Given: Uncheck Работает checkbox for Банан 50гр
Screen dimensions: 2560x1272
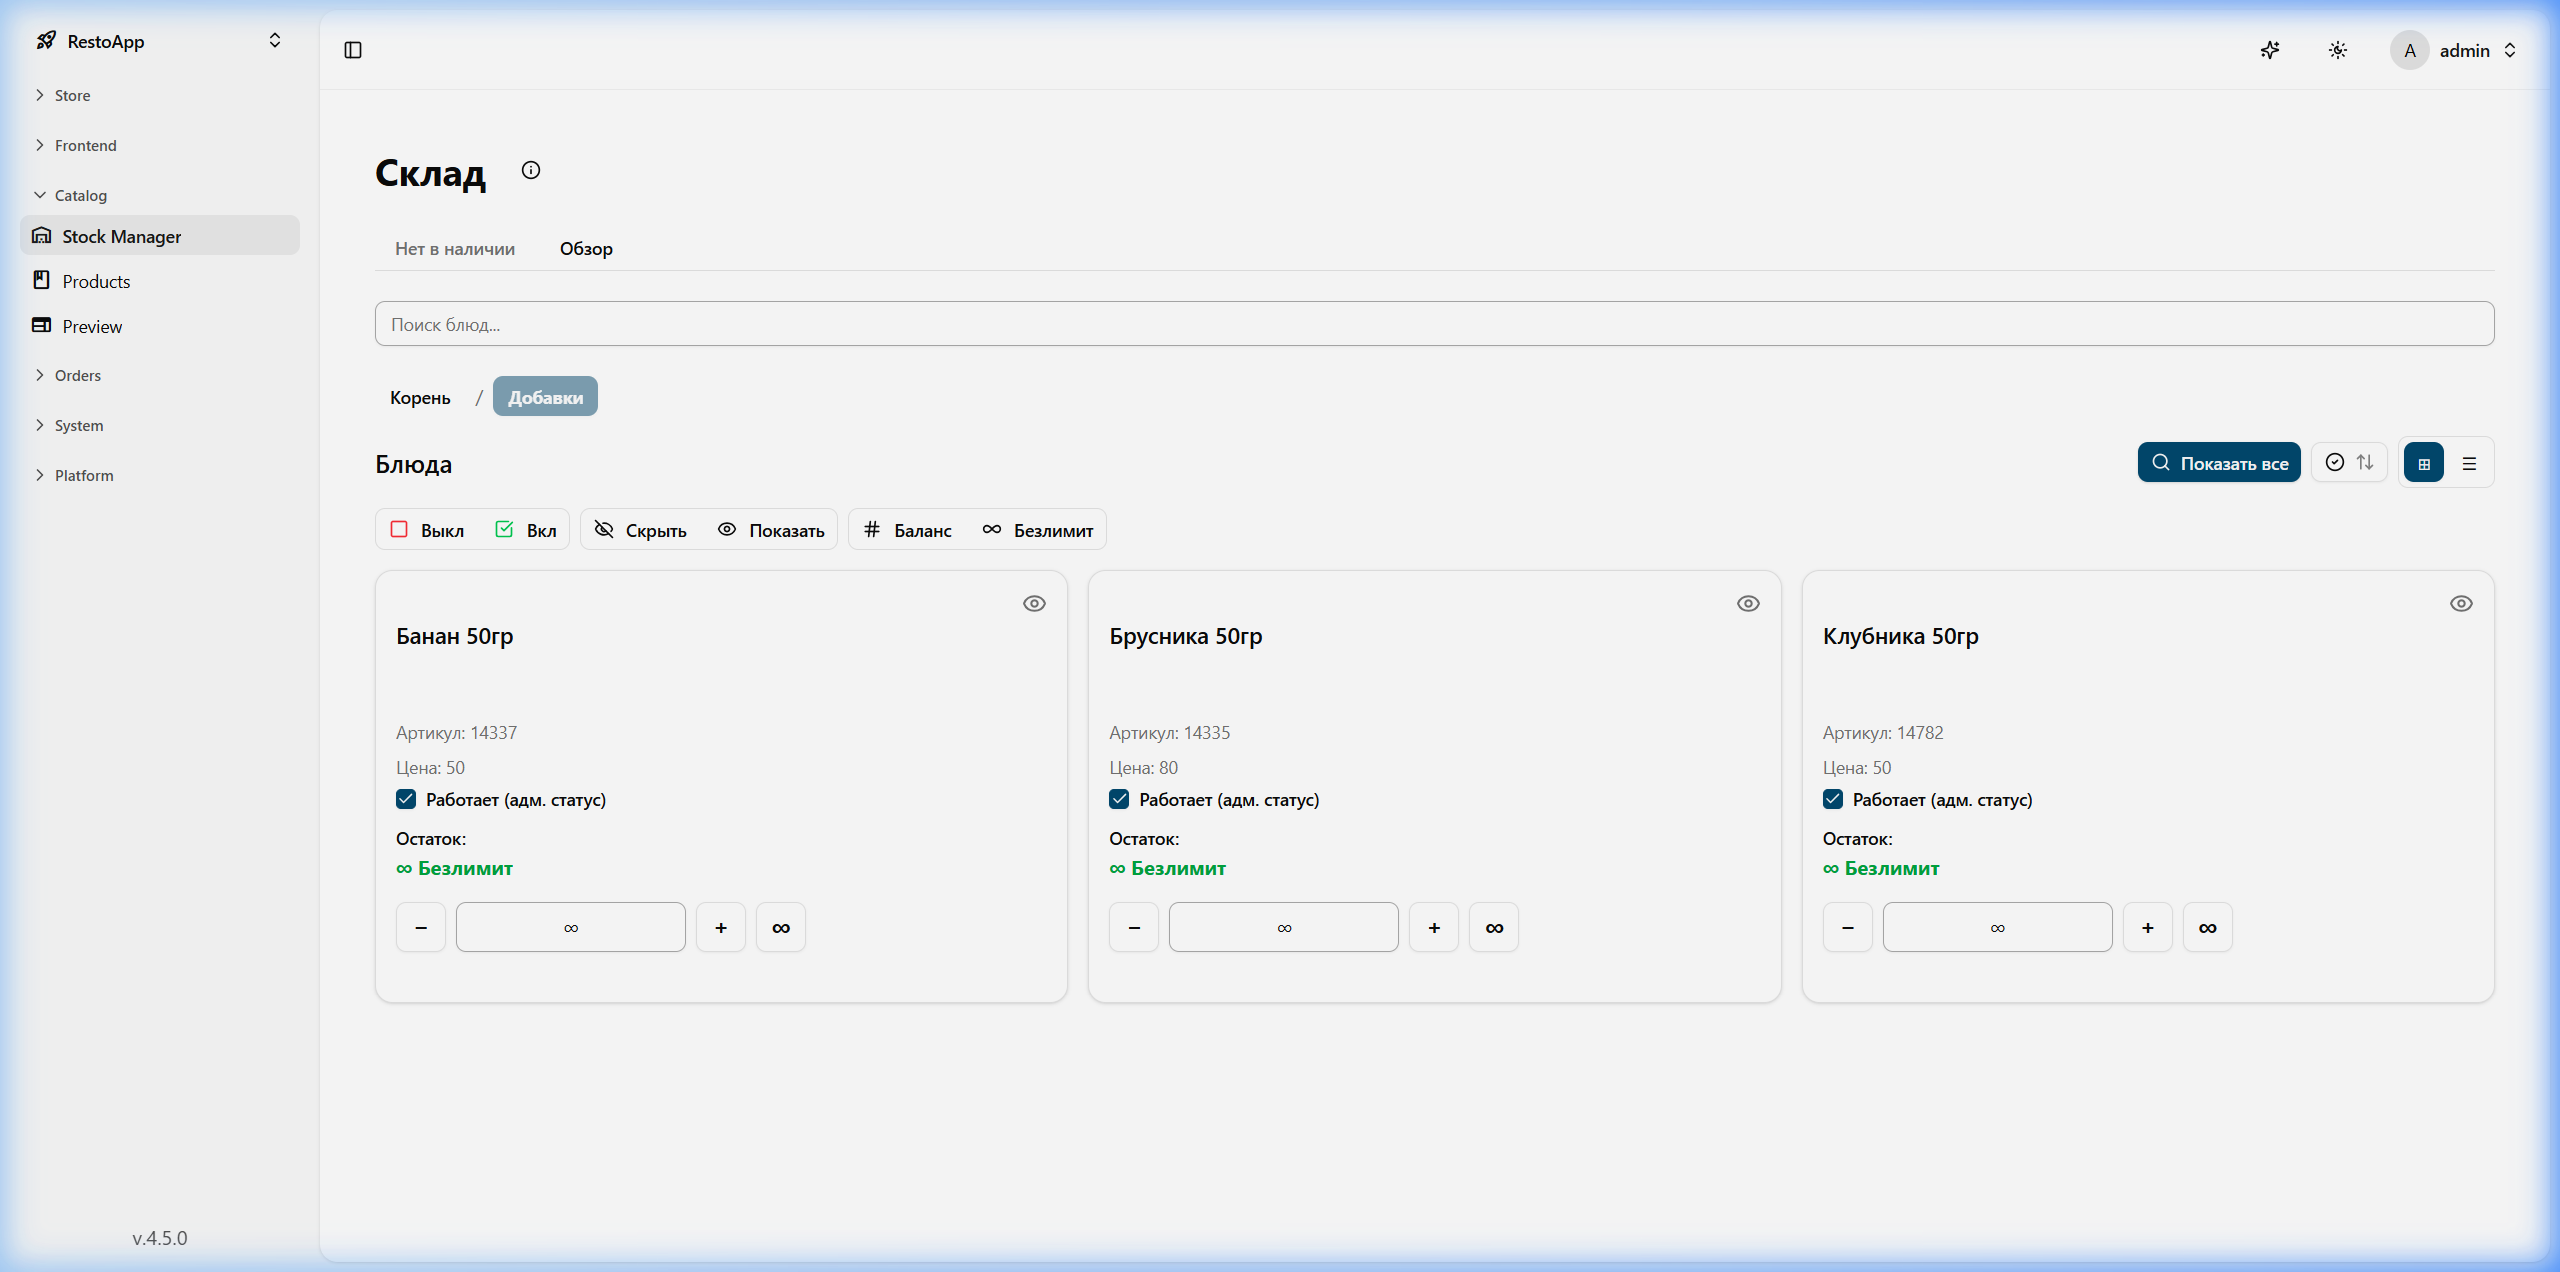Looking at the screenshot, I should pos(406,799).
